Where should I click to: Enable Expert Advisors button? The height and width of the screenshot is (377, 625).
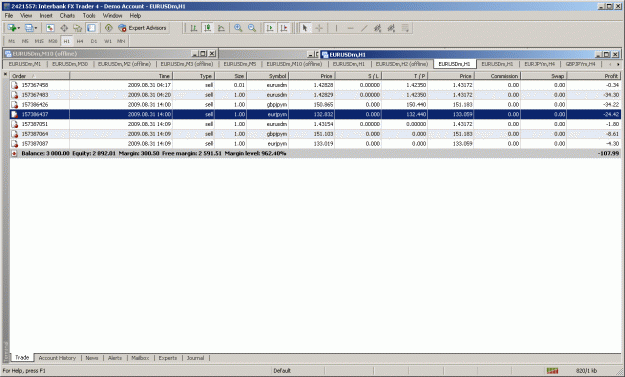[142, 28]
